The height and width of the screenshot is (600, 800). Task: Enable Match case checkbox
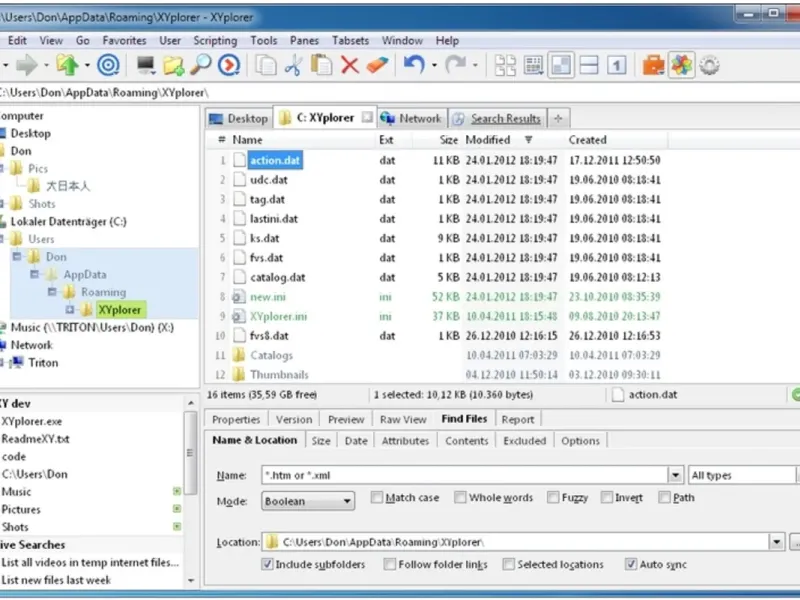pyautogui.click(x=377, y=497)
